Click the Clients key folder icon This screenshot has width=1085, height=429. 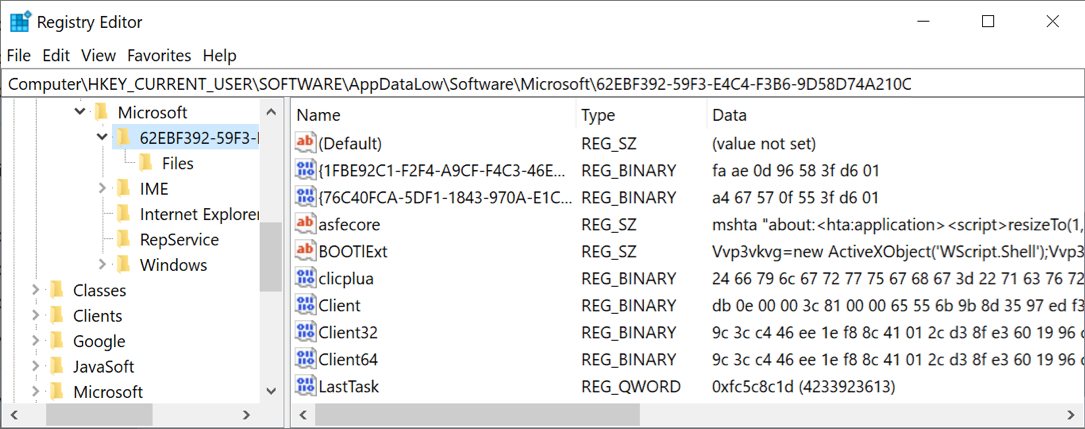(57, 316)
